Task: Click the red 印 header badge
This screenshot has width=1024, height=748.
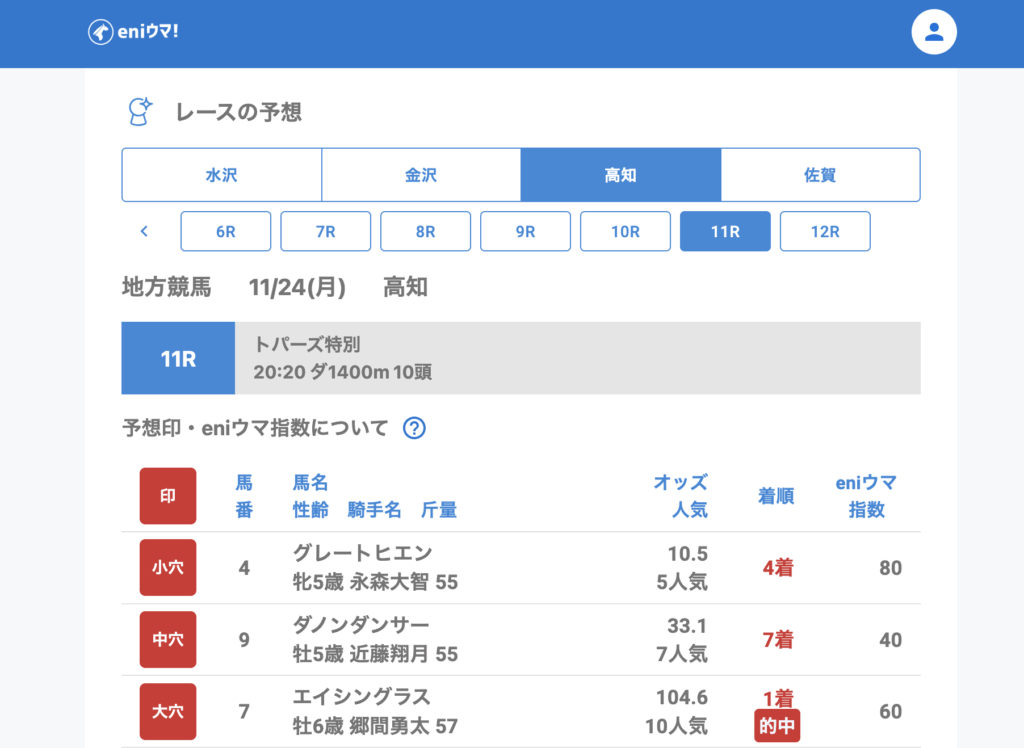Action: (168, 496)
